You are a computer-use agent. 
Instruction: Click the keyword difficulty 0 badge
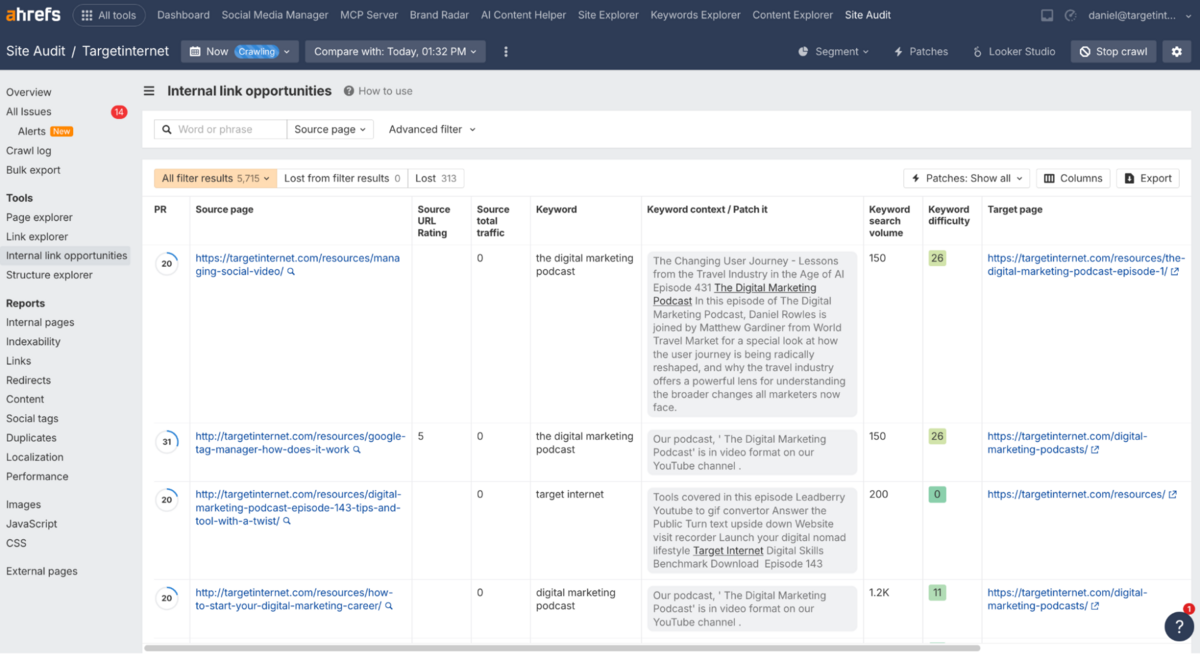coord(937,494)
